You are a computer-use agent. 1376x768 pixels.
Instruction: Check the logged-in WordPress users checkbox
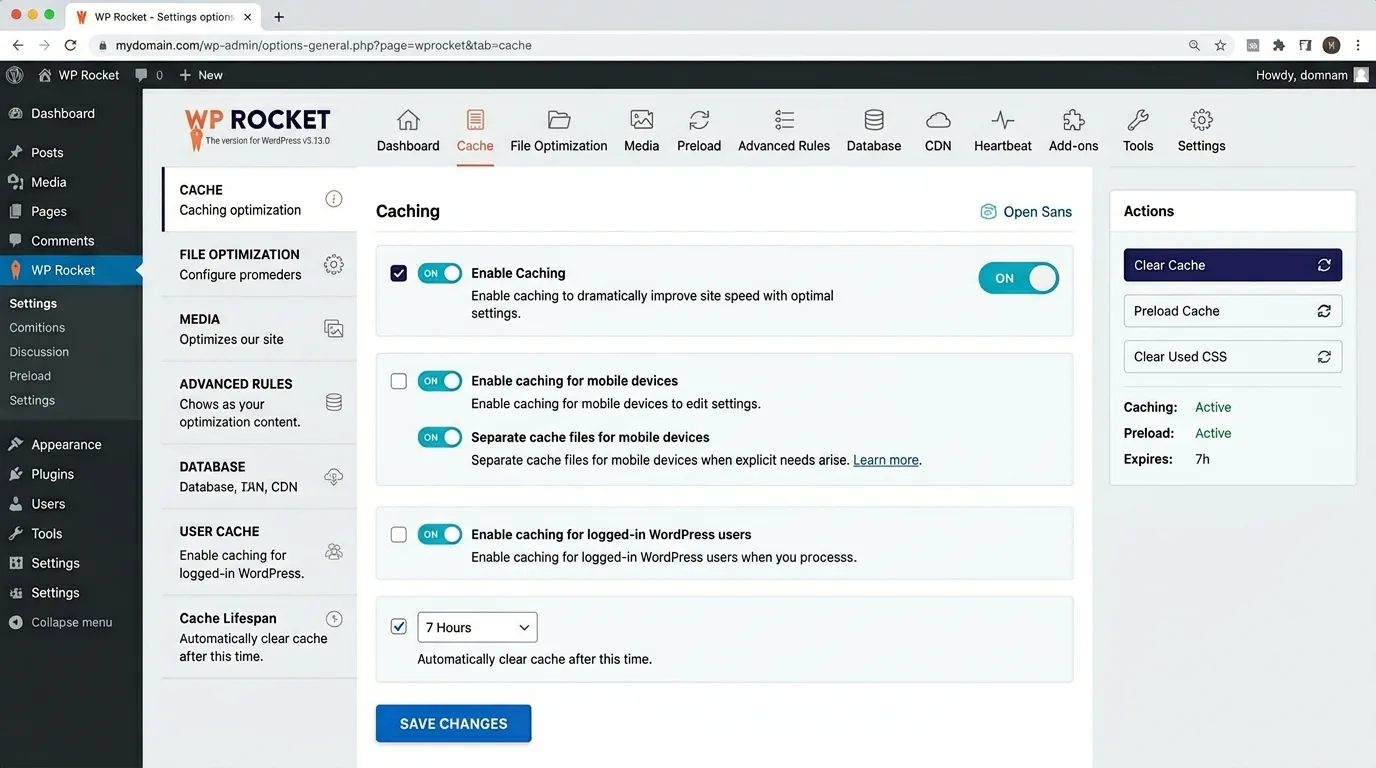click(x=399, y=535)
